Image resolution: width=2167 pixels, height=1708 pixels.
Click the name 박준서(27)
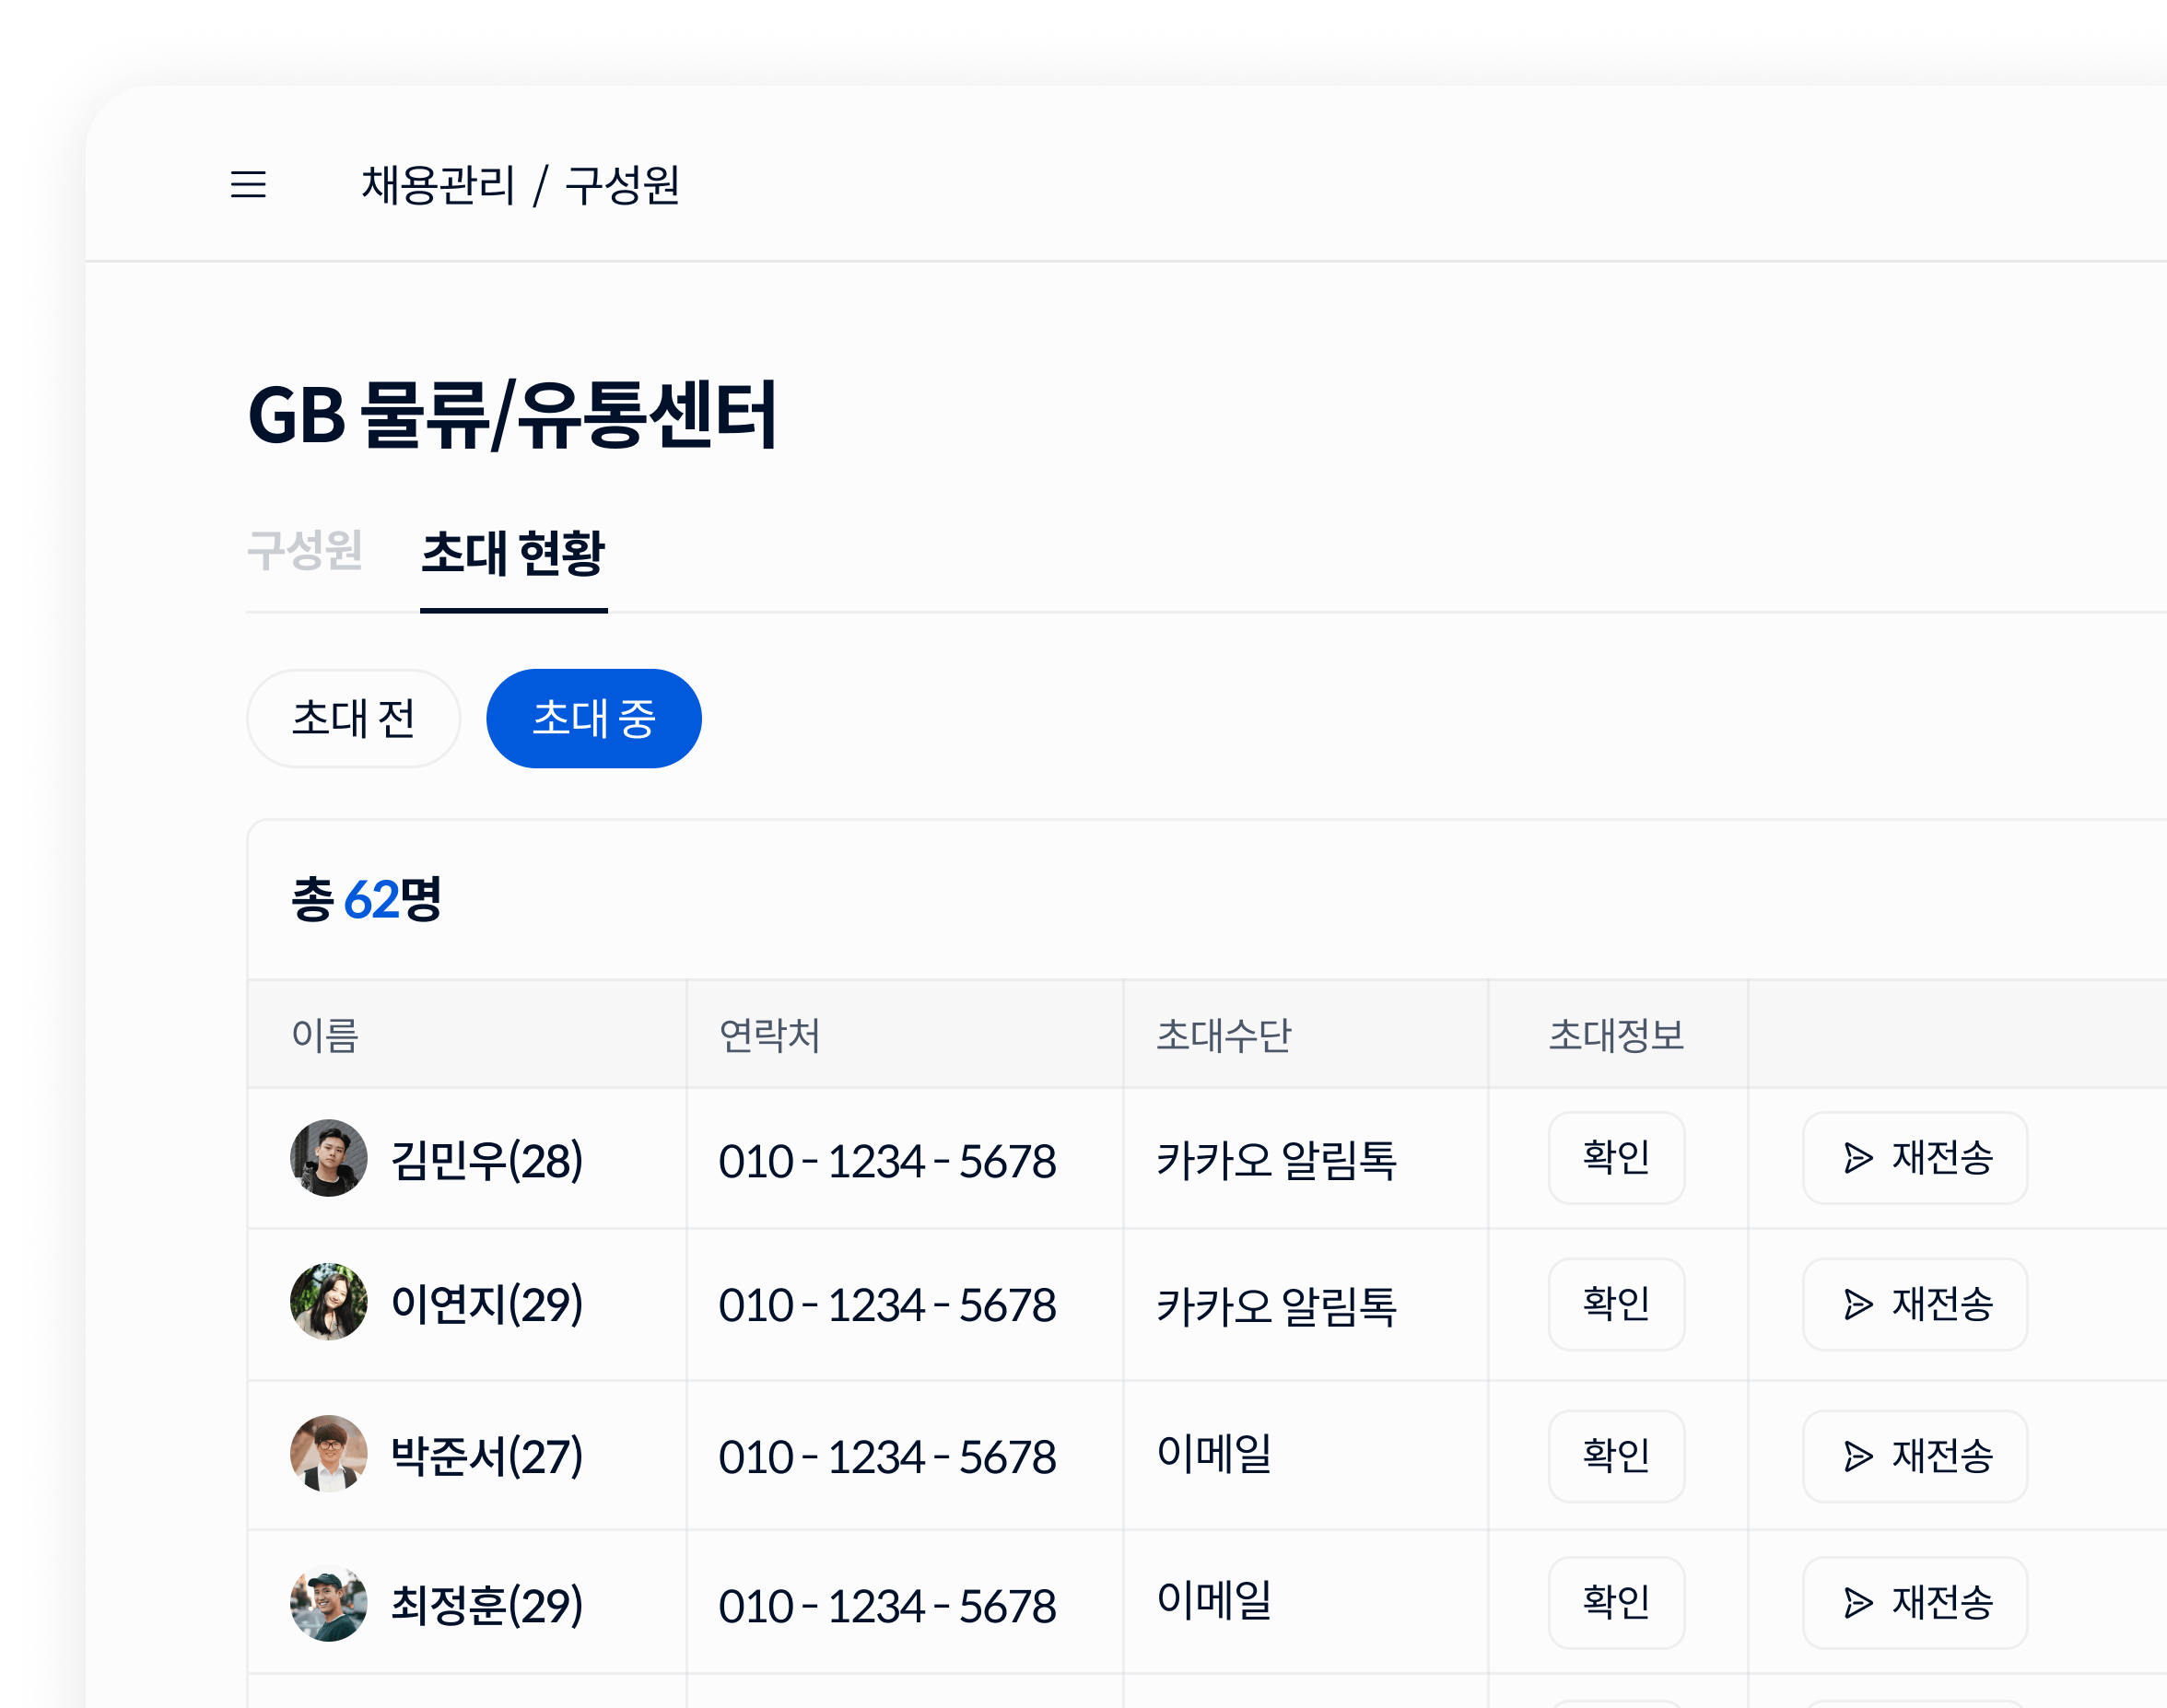pos(487,1457)
